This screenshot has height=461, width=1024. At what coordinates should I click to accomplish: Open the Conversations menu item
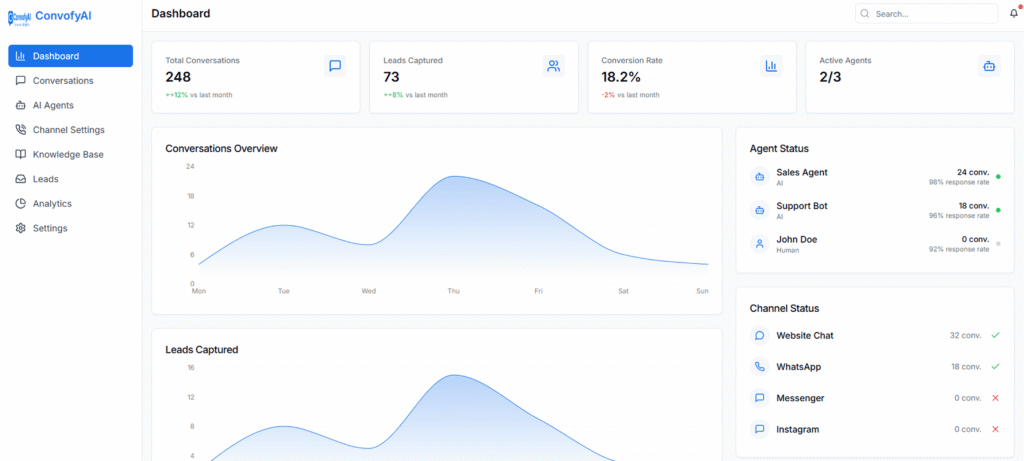[x=62, y=80]
